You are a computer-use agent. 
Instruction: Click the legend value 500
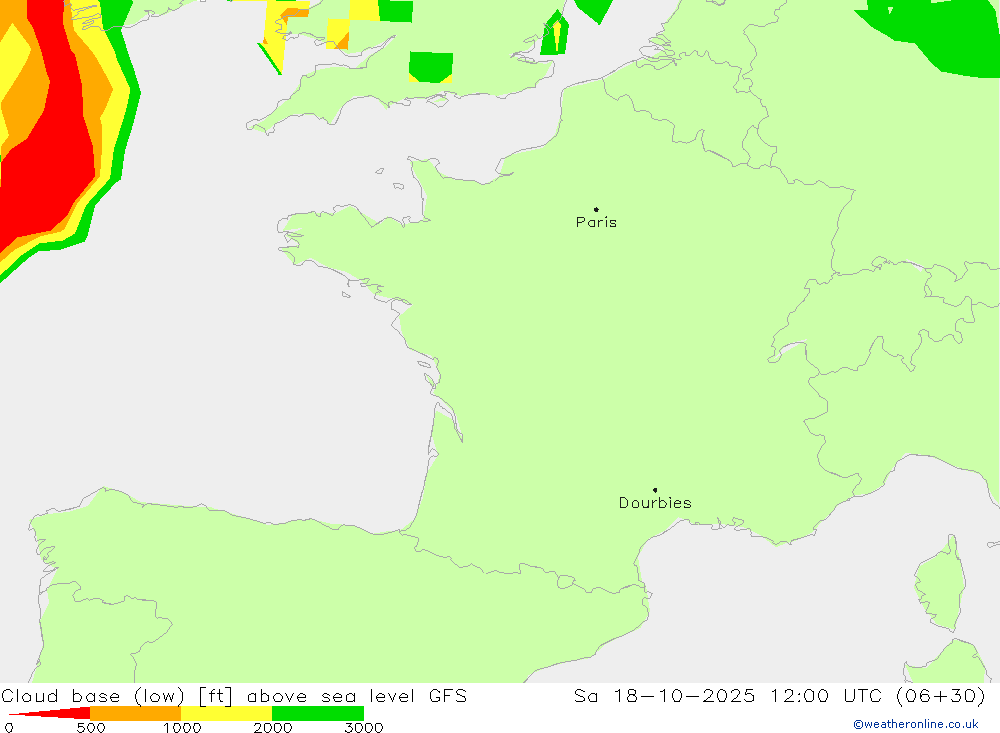[91, 727]
